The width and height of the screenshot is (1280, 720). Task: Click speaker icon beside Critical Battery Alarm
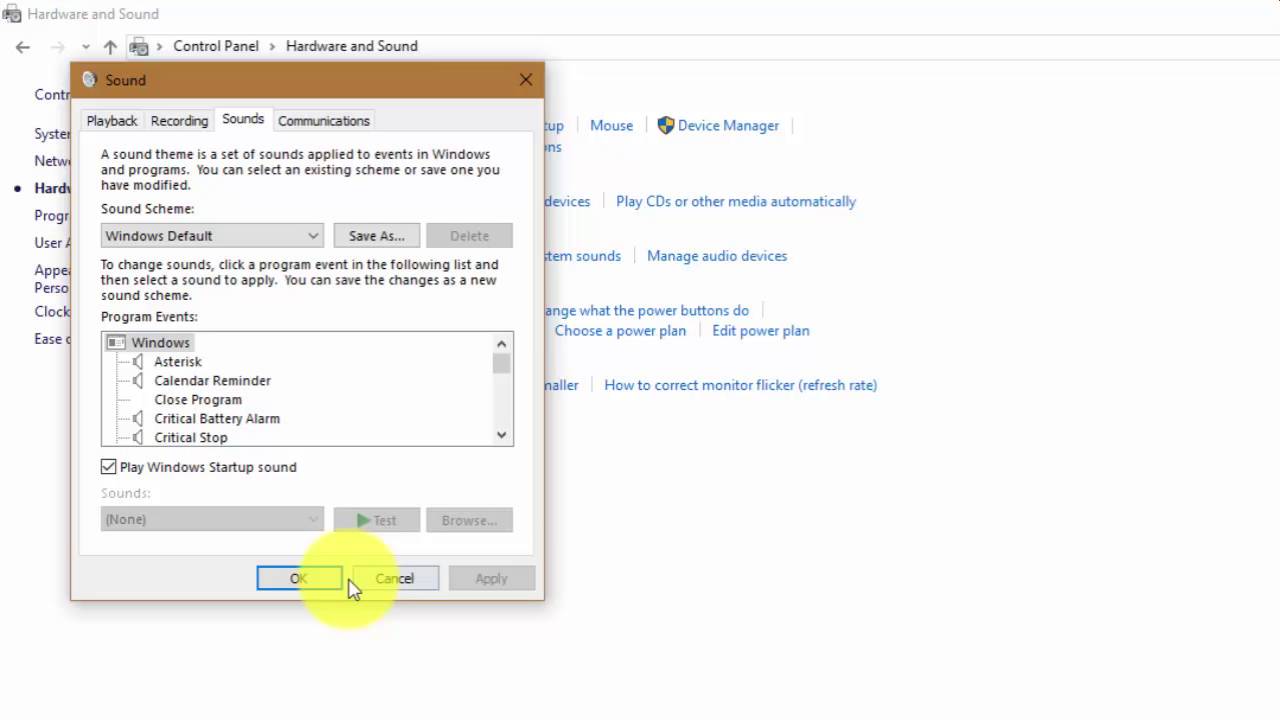(x=138, y=418)
